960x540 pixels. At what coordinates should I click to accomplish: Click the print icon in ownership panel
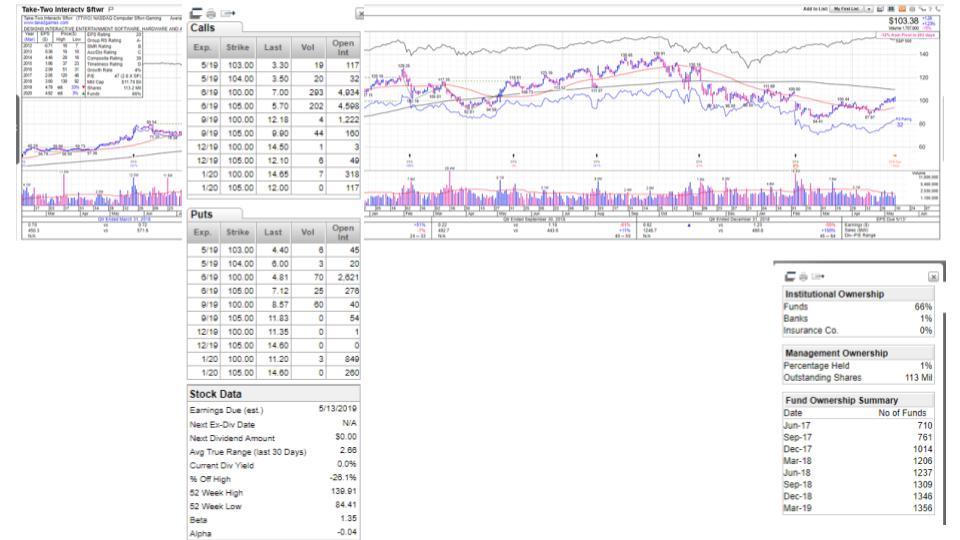click(x=803, y=277)
